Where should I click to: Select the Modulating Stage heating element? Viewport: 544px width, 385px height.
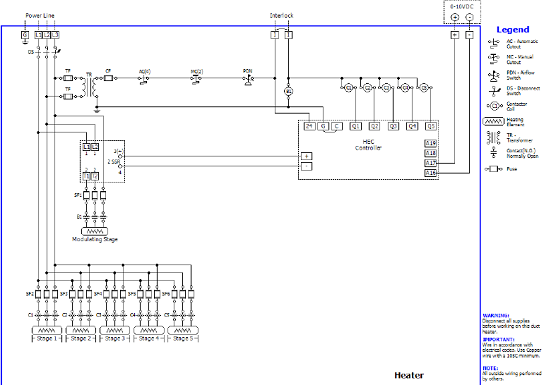[94, 231]
